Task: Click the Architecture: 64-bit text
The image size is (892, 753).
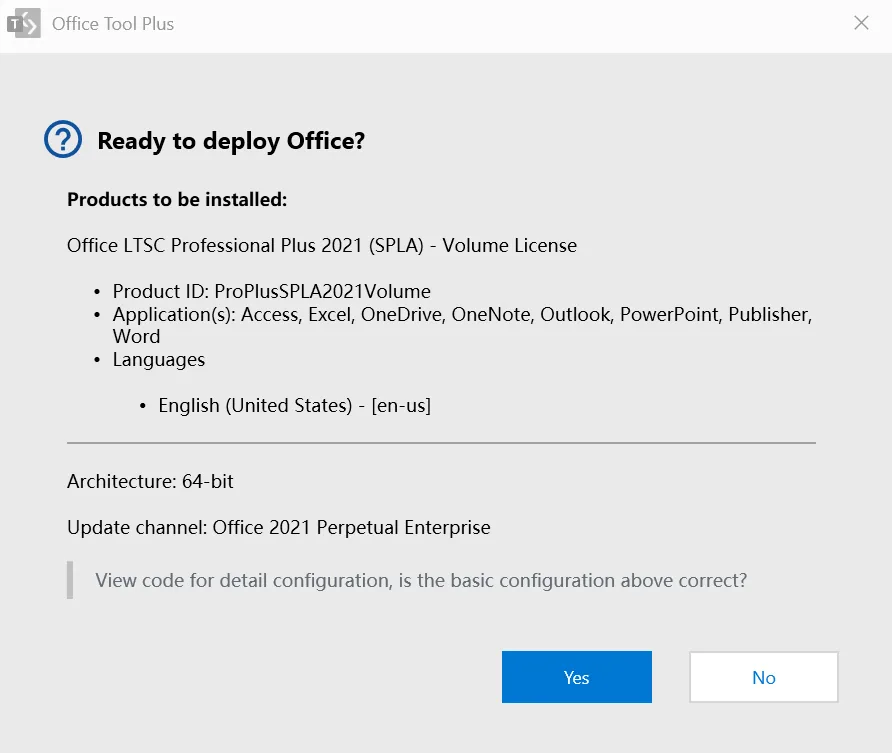Action: [x=150, y=481]
